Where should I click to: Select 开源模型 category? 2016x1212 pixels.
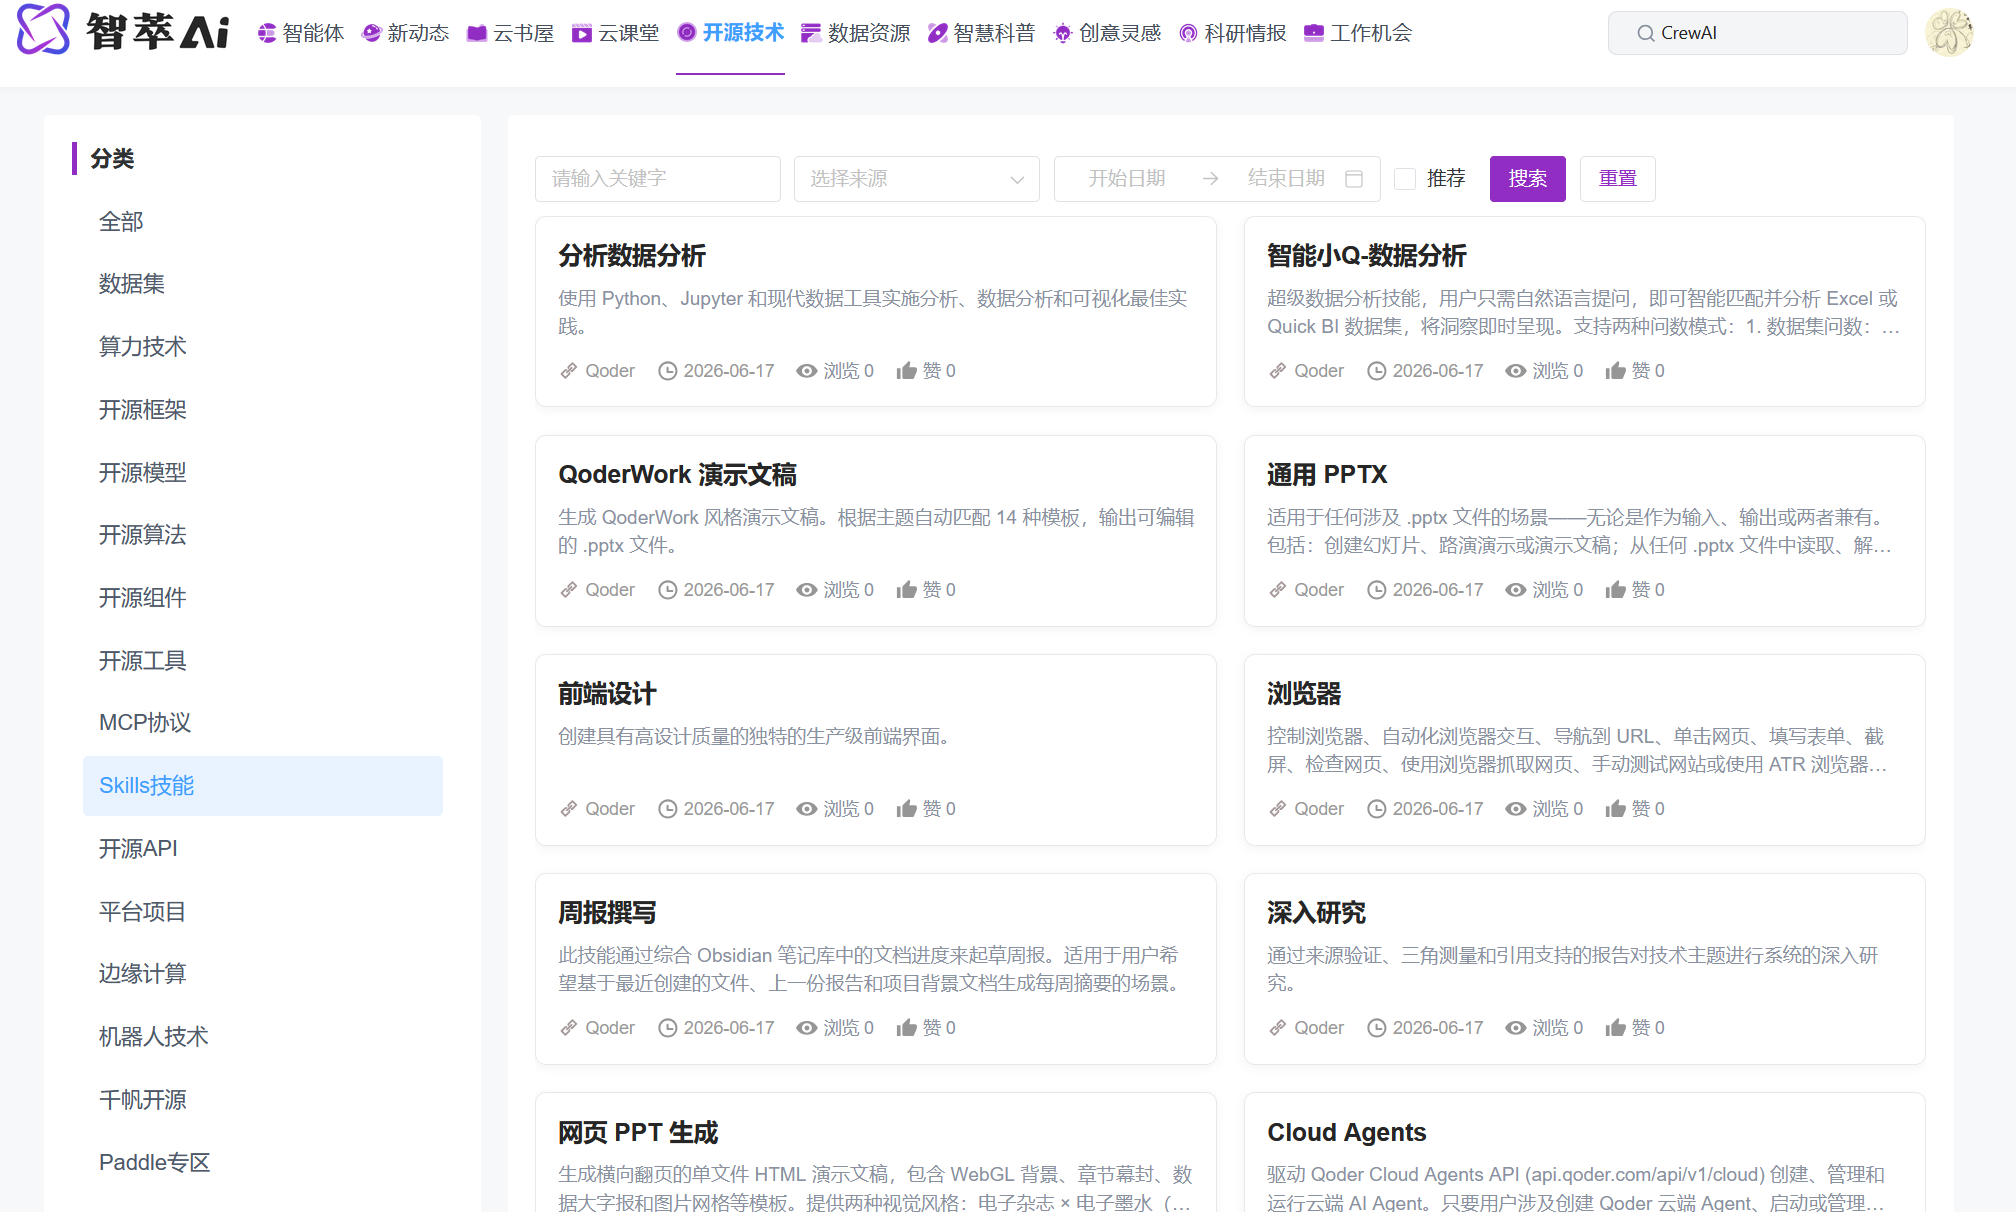pos(263,473)
